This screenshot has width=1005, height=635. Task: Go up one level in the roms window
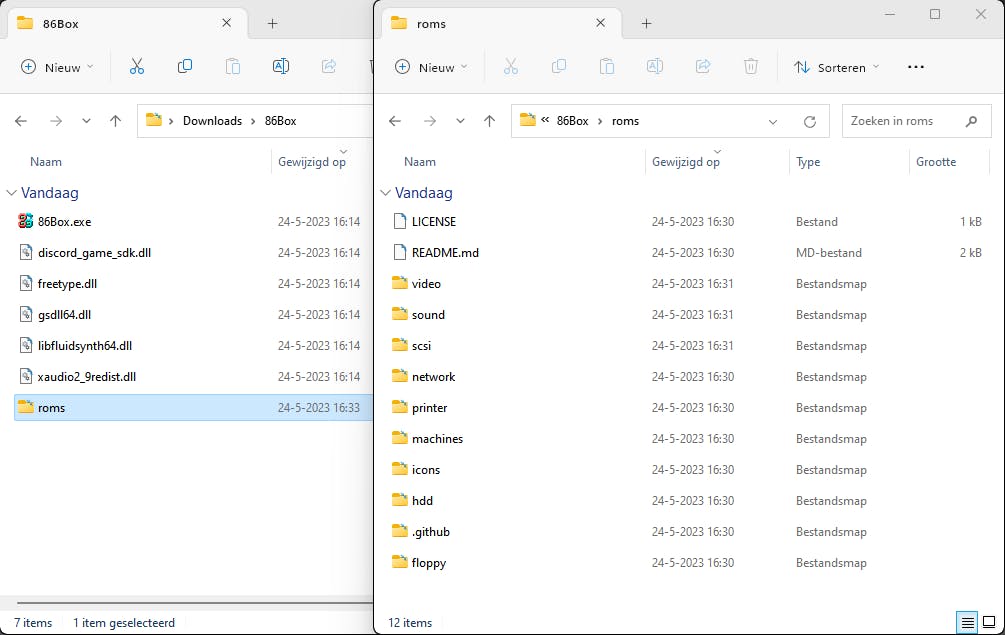[490, 121]
